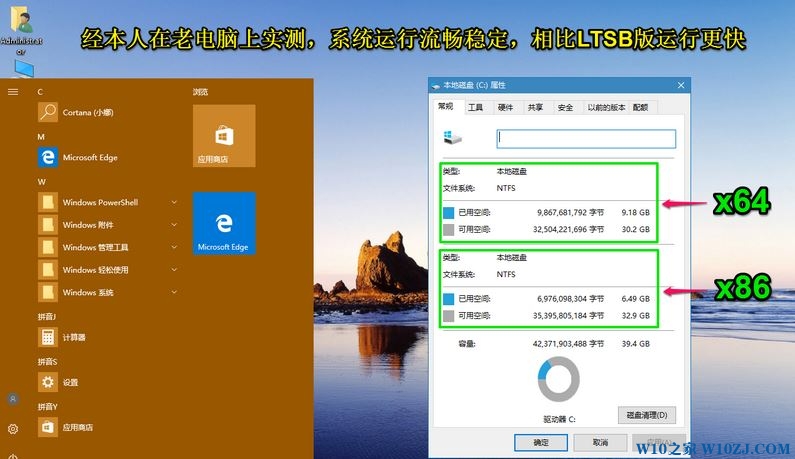Click the Cortana search icon
The width and height of the screenshot is (795, 459).
[48, 112]
